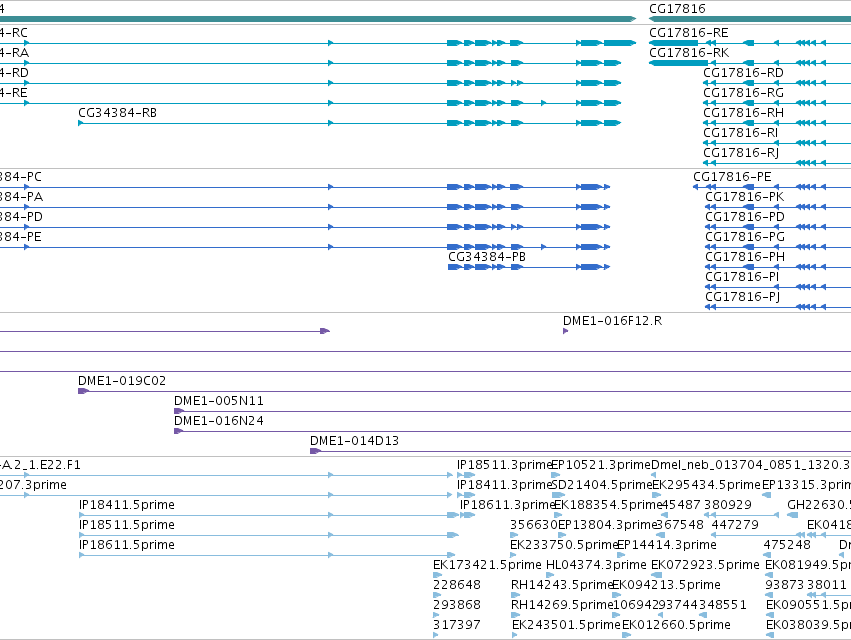Viewport: 851px width, 640px height.
Task: Select the DME1-014D13 clone label
Action: [354, 441]
